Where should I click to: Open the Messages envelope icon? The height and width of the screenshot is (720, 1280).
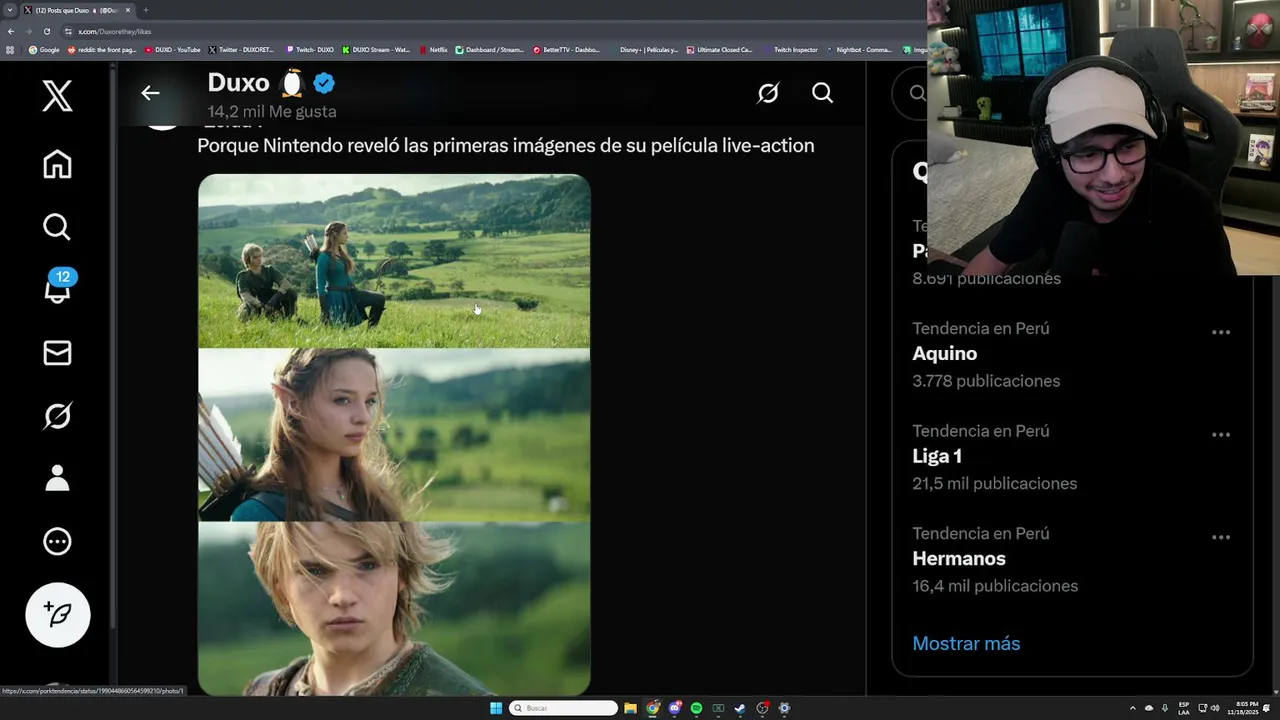(57, 353)
